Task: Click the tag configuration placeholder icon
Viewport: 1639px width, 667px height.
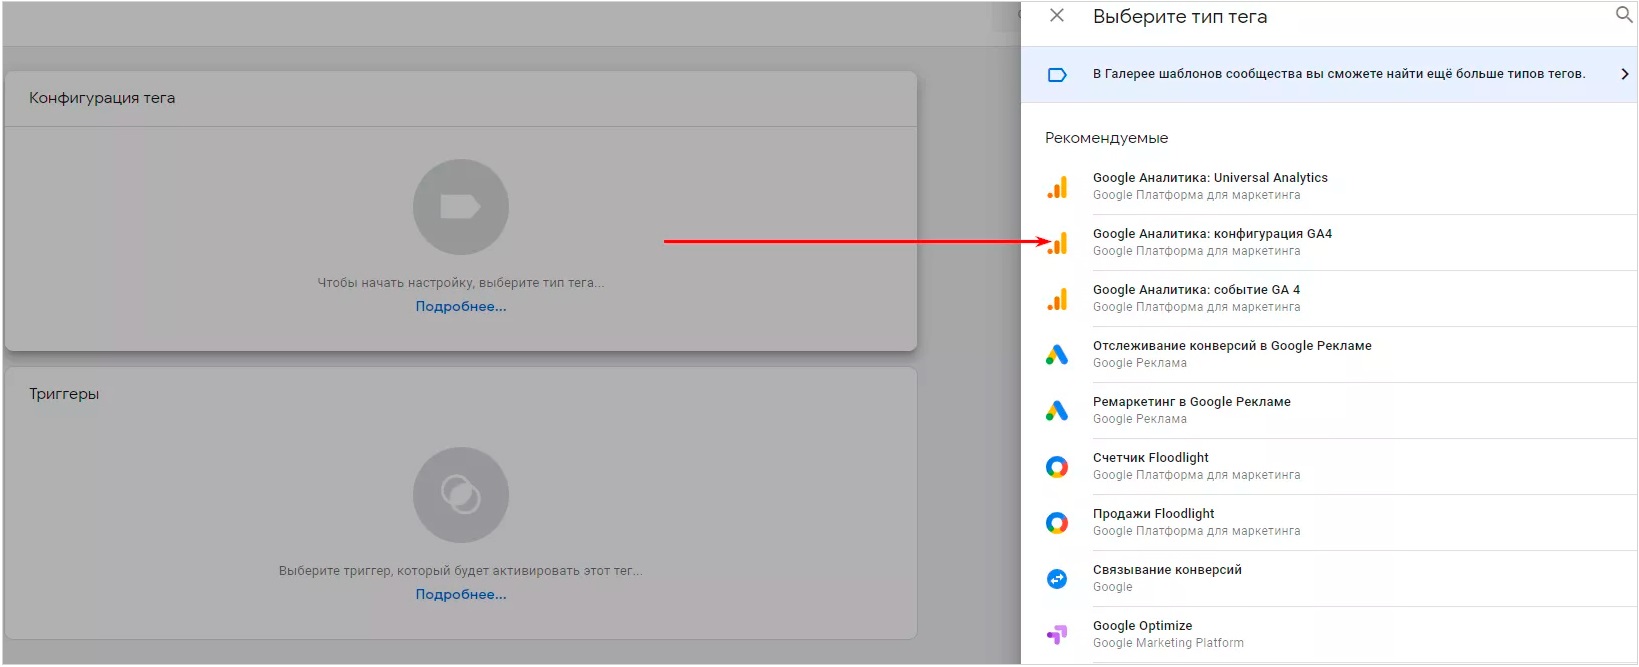Action: click(461, 207)
